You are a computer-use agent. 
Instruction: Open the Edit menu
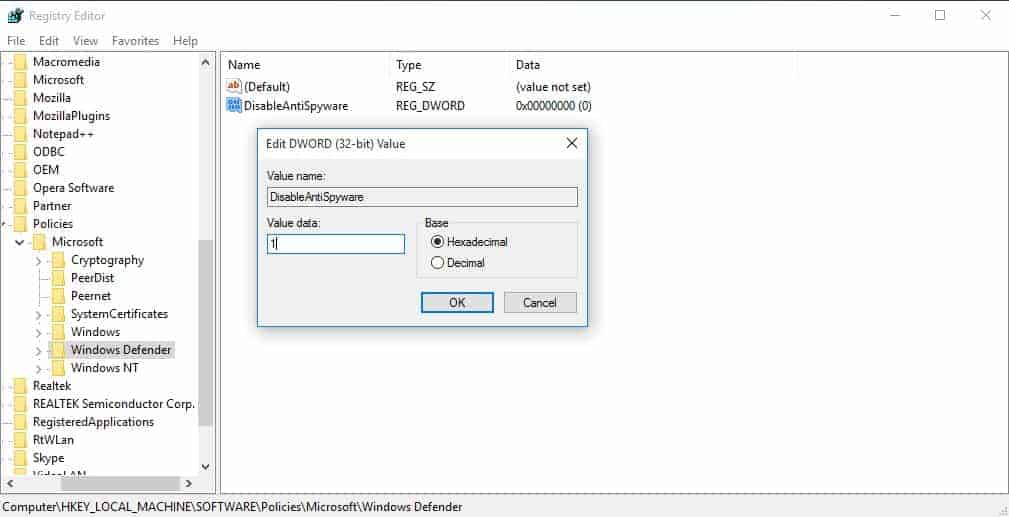point(49,41)
